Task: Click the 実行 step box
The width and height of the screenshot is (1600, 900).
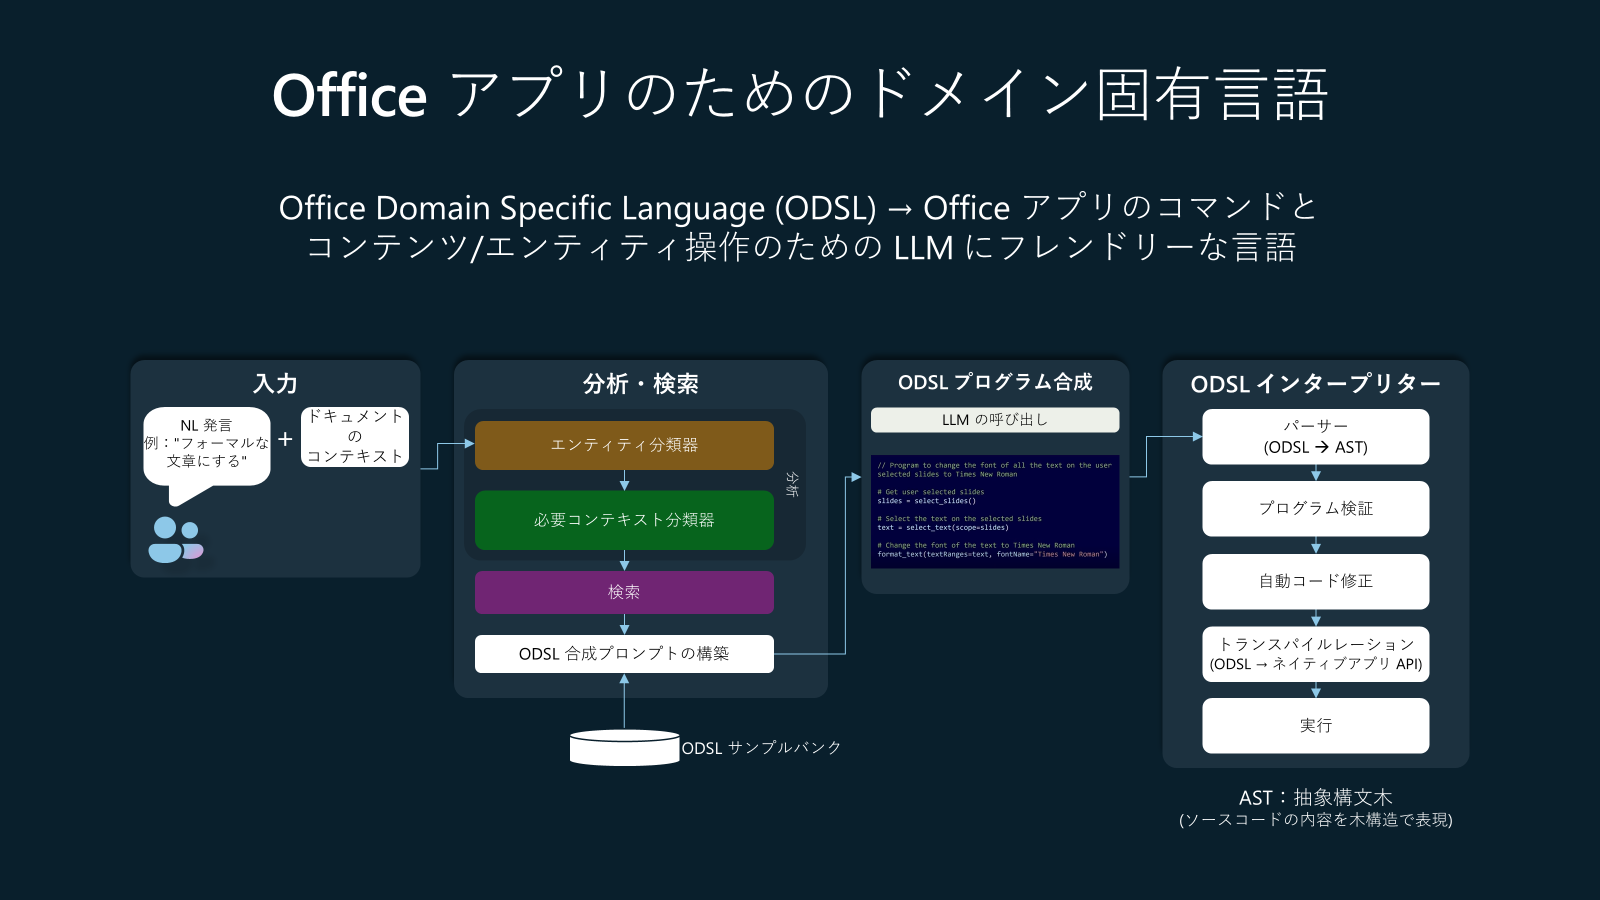Action: click(x=1316, y=726)
